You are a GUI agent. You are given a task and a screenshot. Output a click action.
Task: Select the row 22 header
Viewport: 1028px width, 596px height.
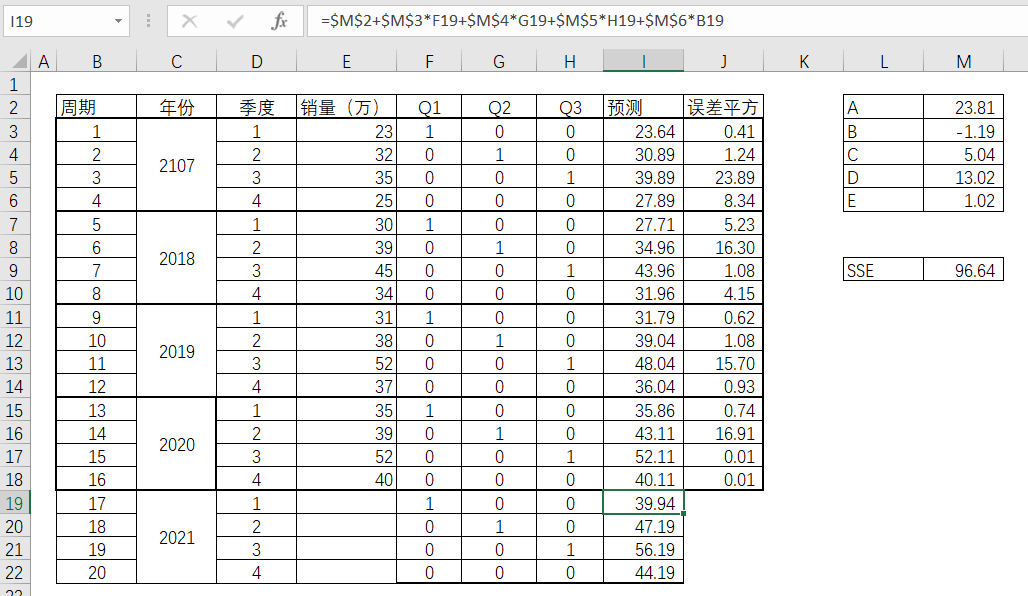tap(15, 573)
